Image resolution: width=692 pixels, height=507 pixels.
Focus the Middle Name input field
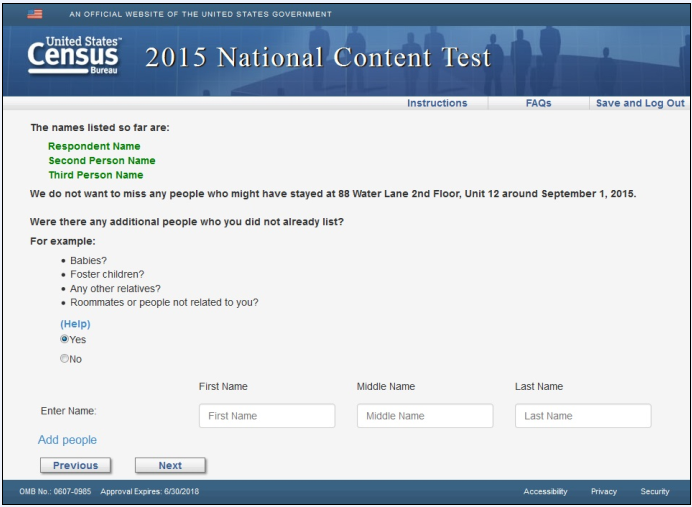(425, 416)
